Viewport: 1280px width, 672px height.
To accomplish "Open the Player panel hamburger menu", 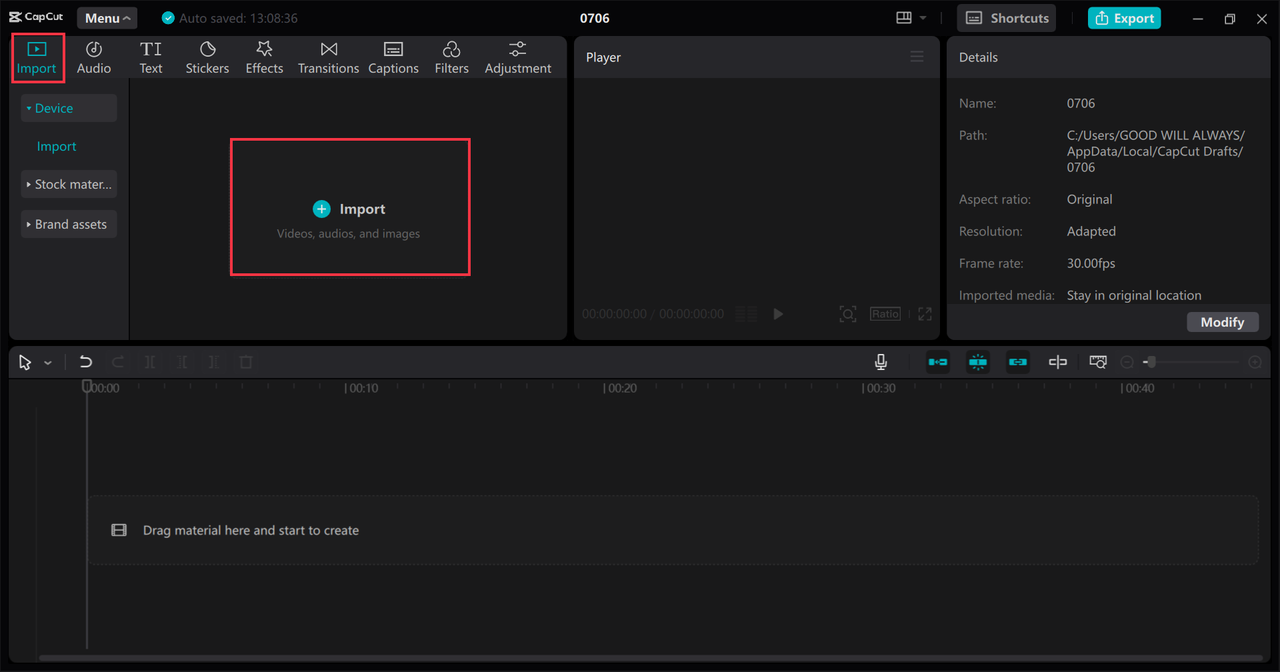I will (917, 57).
